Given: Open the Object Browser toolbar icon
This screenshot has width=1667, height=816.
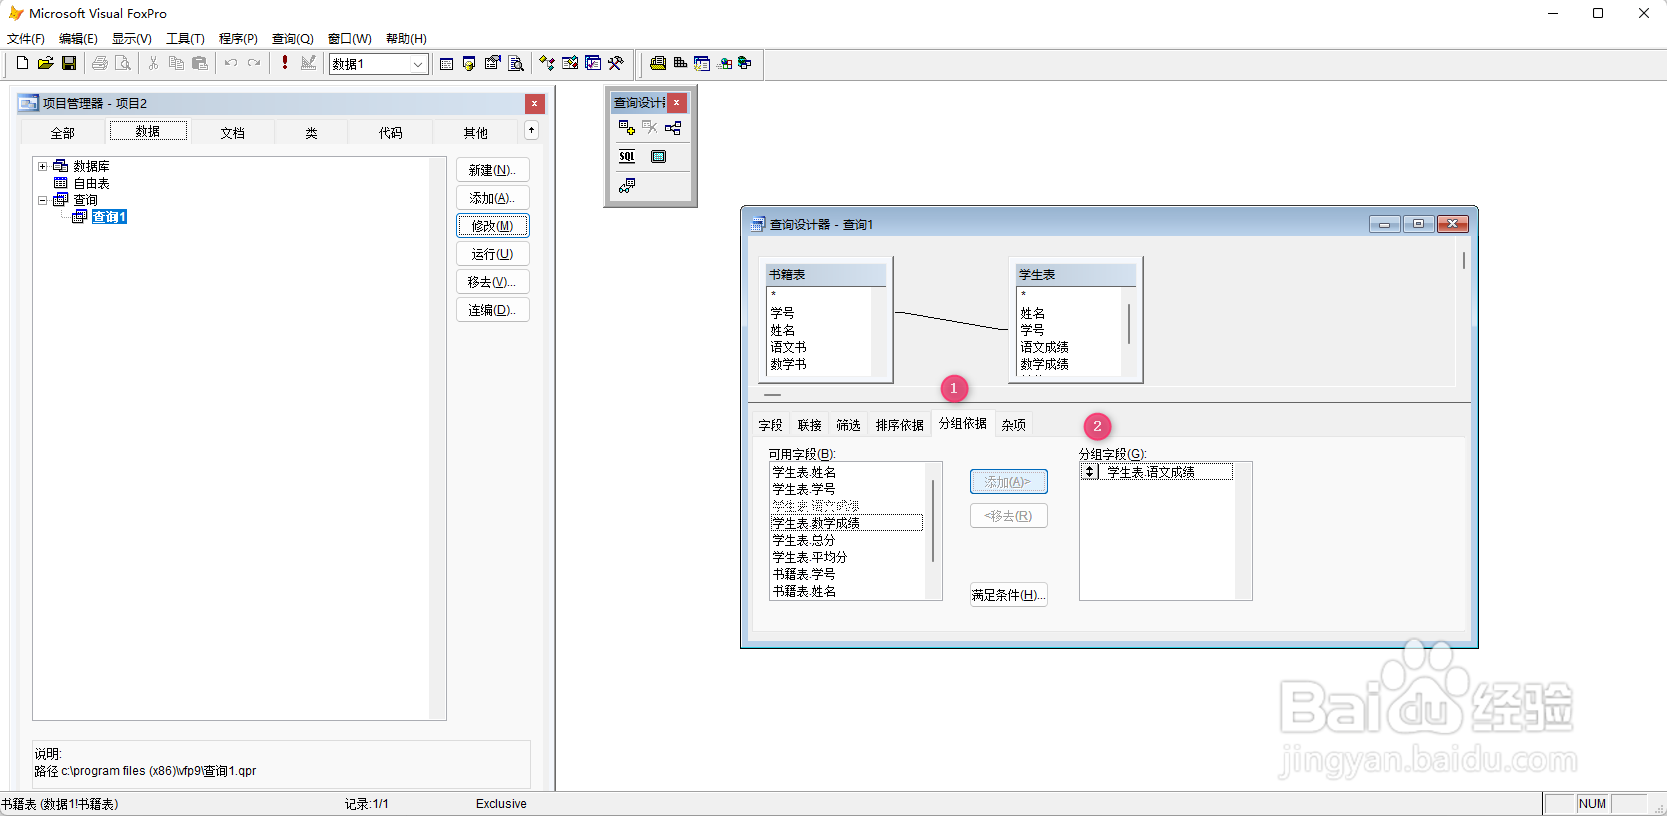Looking at the screenshot, I should click(570, 63).
